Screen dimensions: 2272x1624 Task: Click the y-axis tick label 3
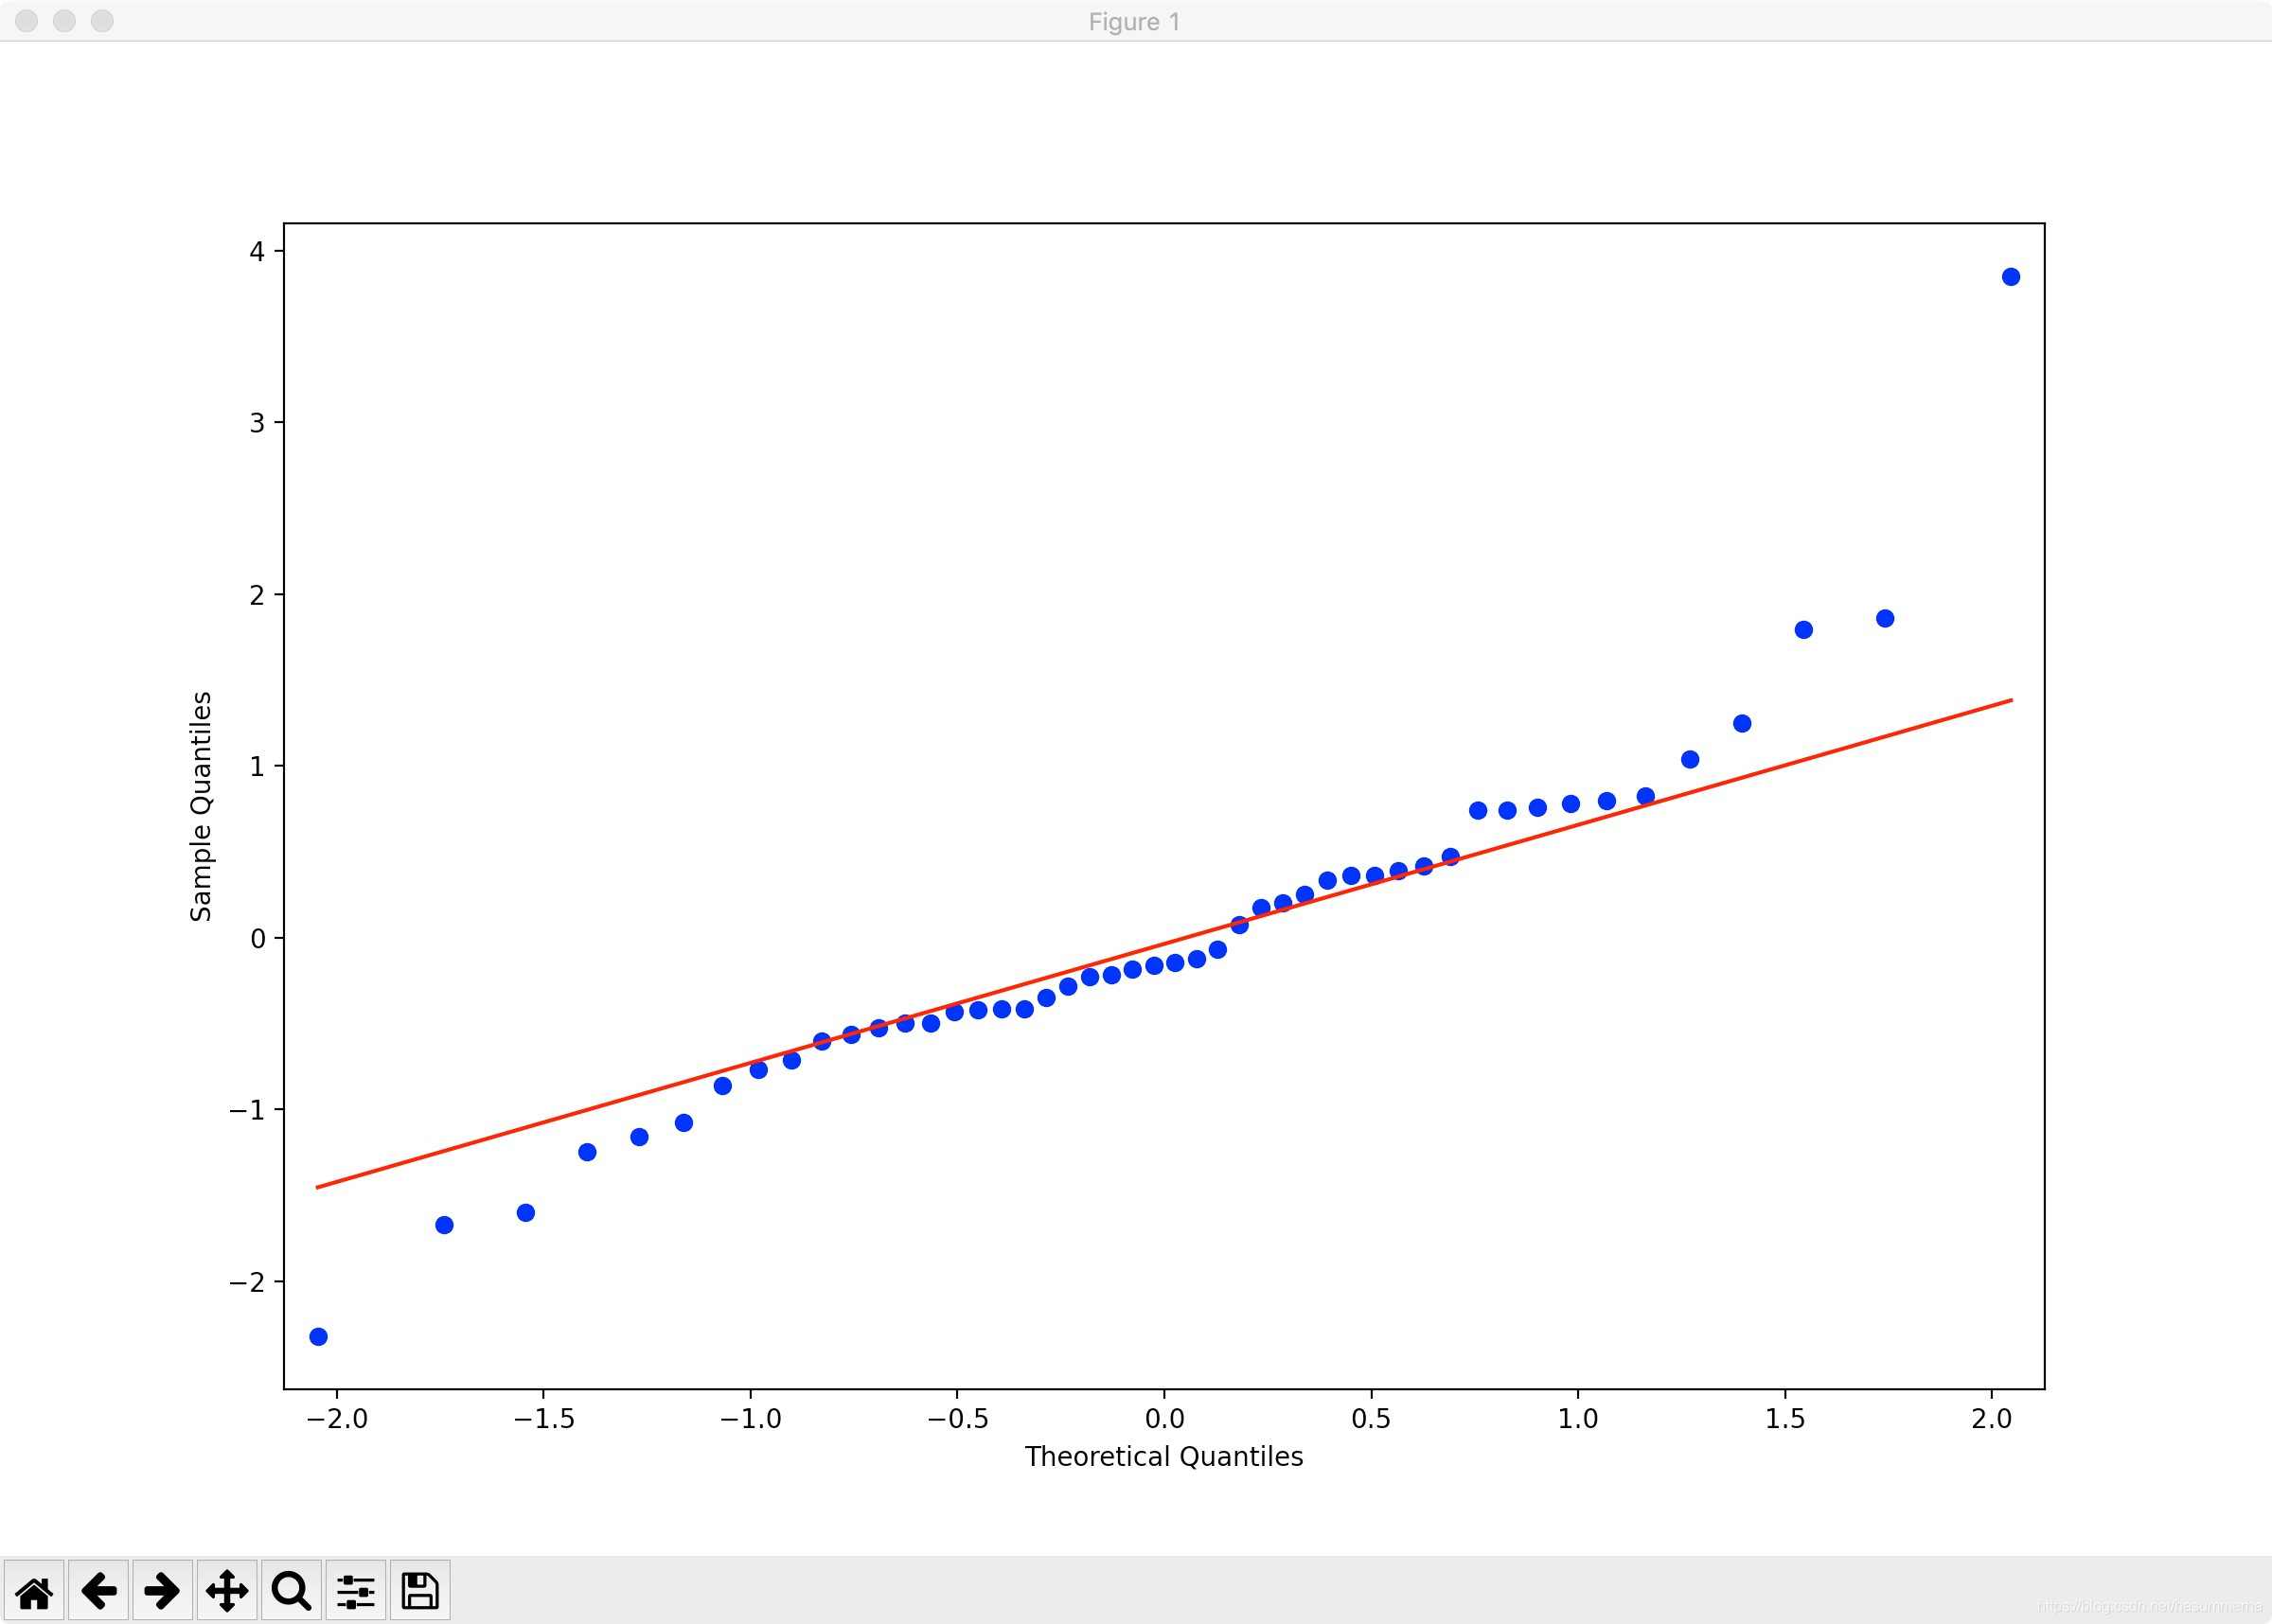click(x=257, y=423)
